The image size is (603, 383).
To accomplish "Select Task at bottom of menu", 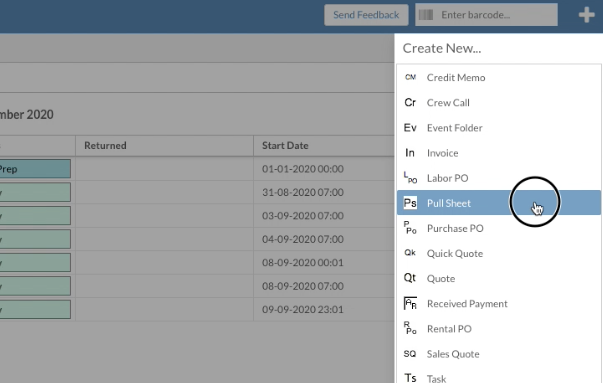I will tap(499, 376).
